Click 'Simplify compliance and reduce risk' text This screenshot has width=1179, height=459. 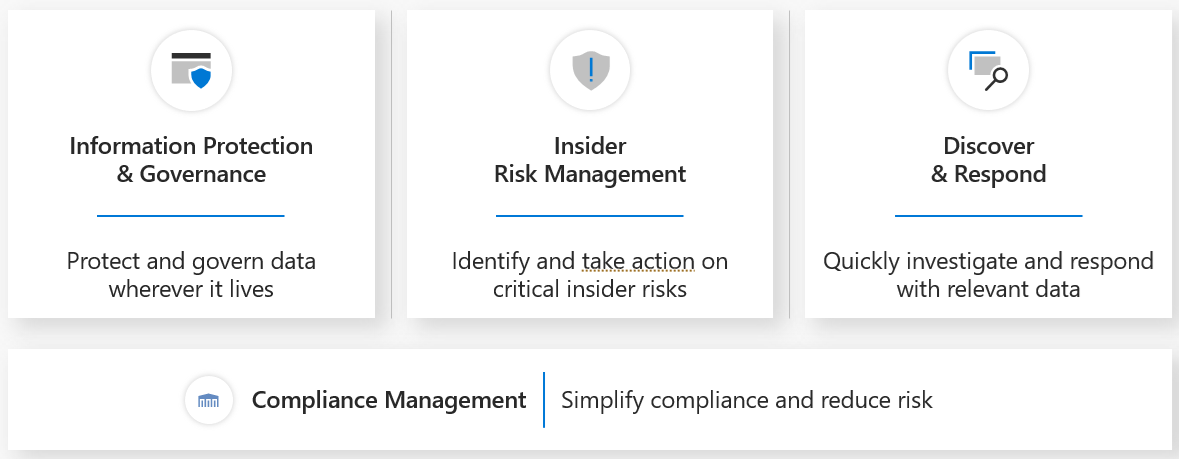(747, 401)
